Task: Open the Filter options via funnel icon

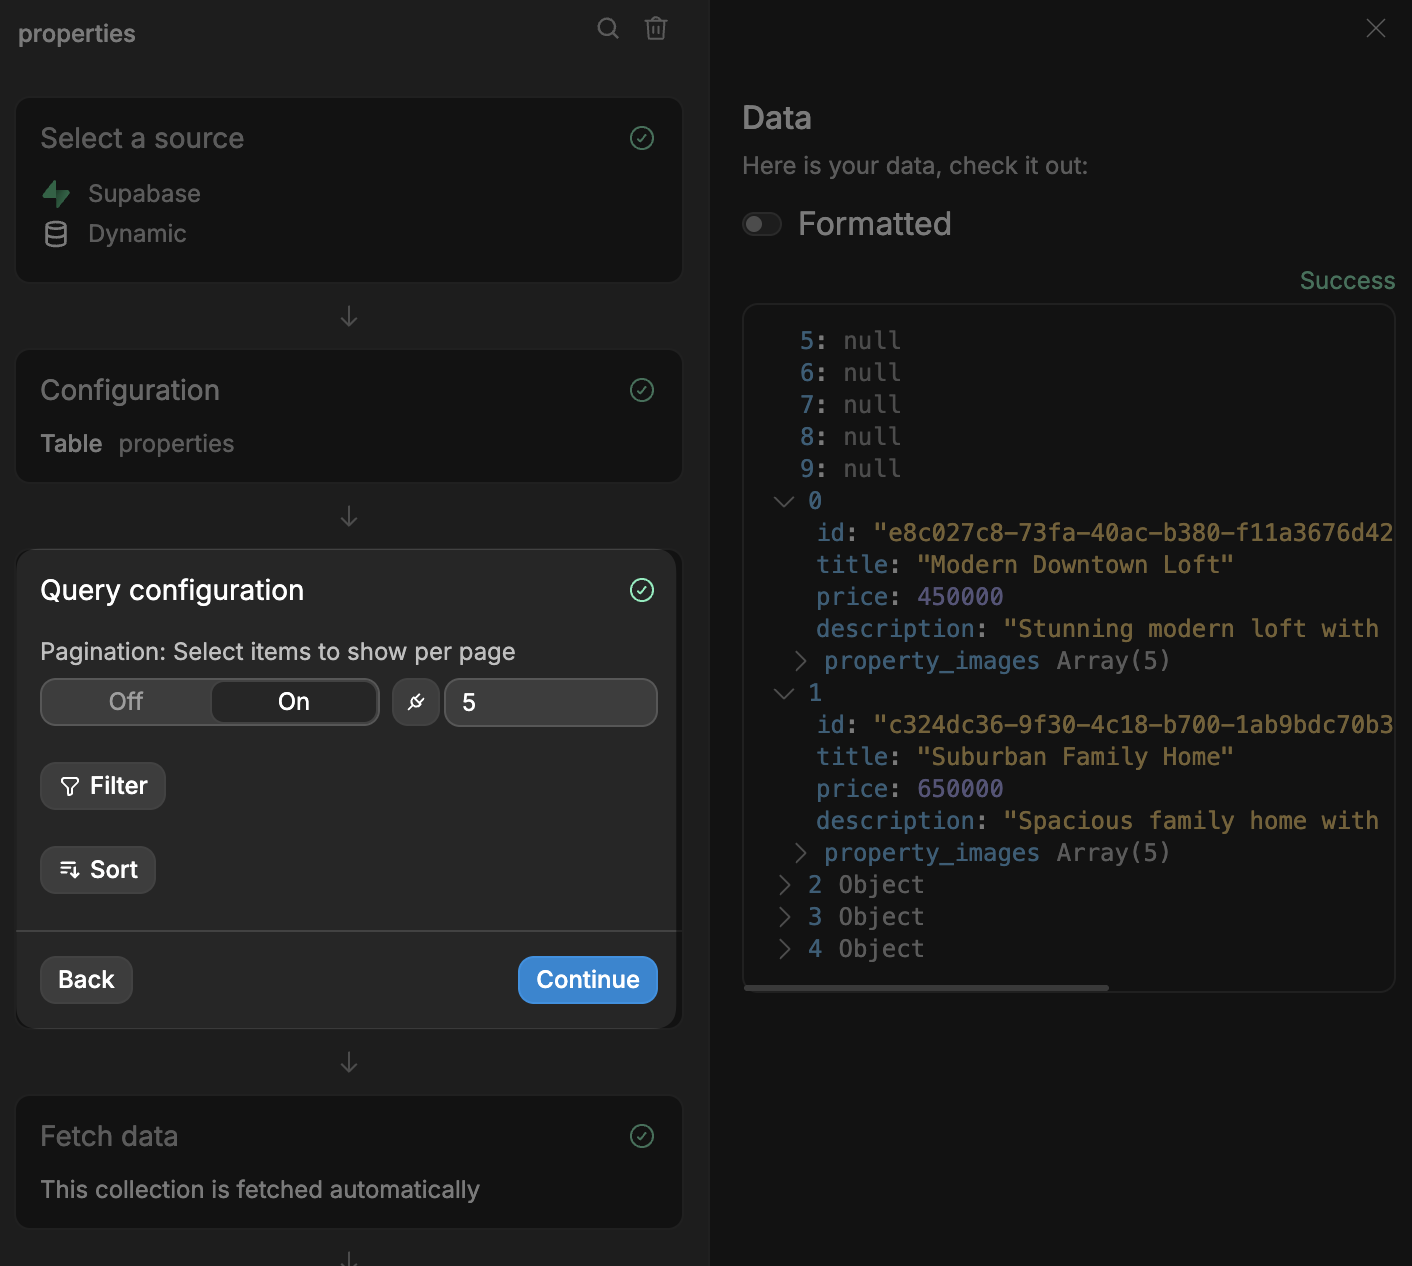Action: click(x=69, y=786)
